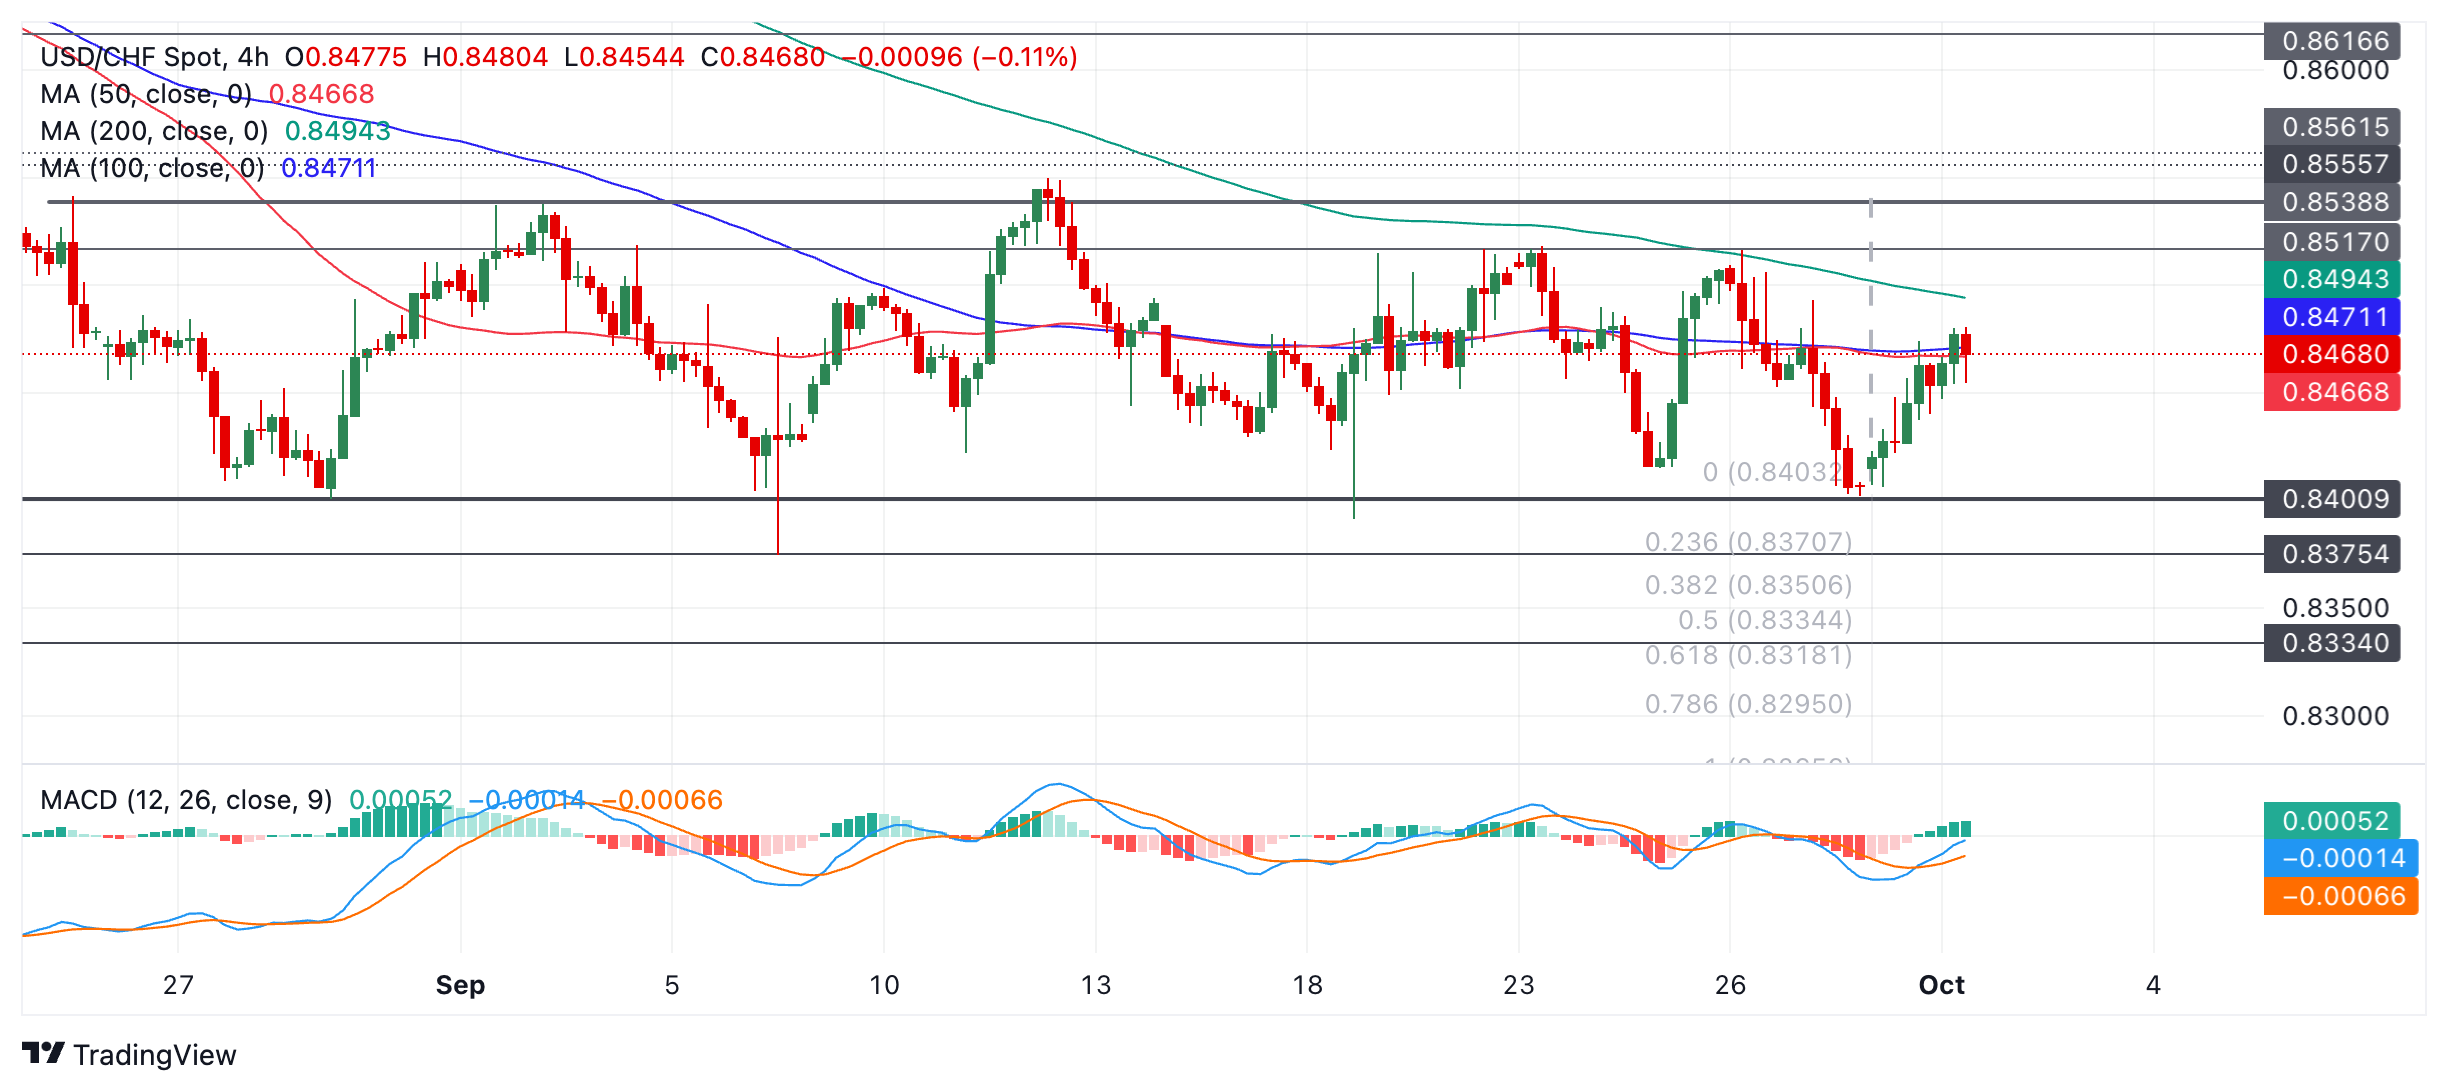This screenshot has width=2448, height=1092.
Task: Click the 0.83754 horizontal line label
Action: click(x=2331, y=554)
